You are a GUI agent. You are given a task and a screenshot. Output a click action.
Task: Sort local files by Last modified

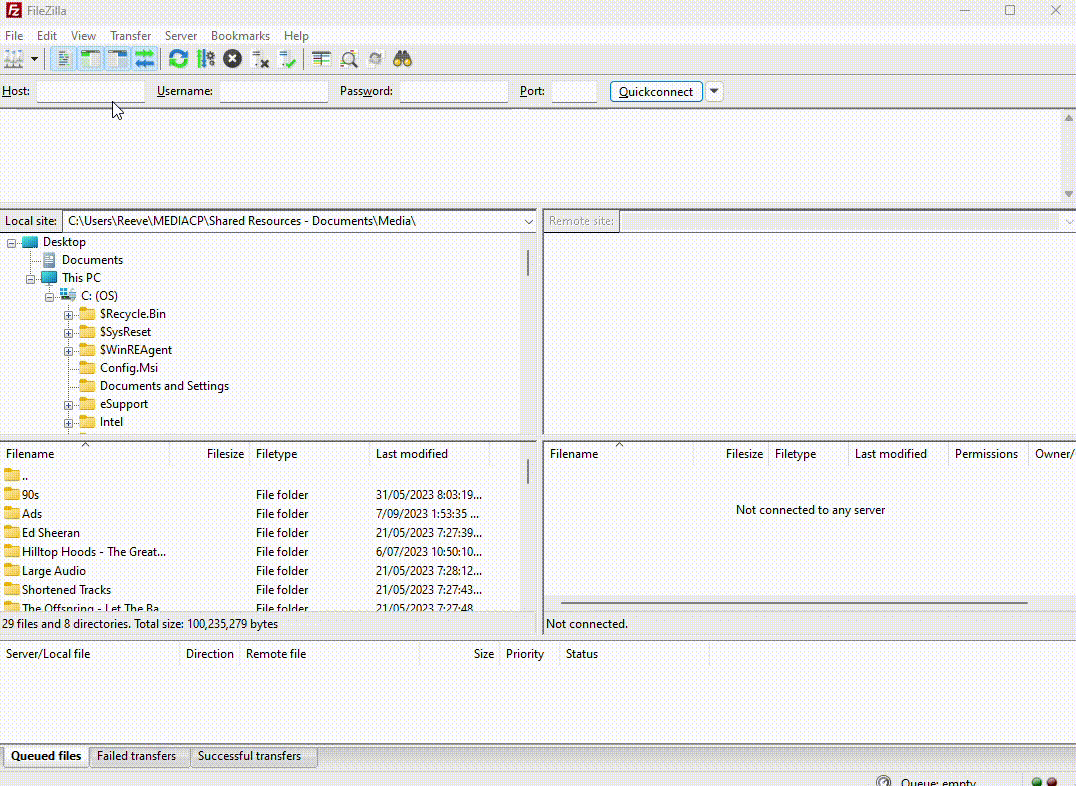[x=430, y=454]
